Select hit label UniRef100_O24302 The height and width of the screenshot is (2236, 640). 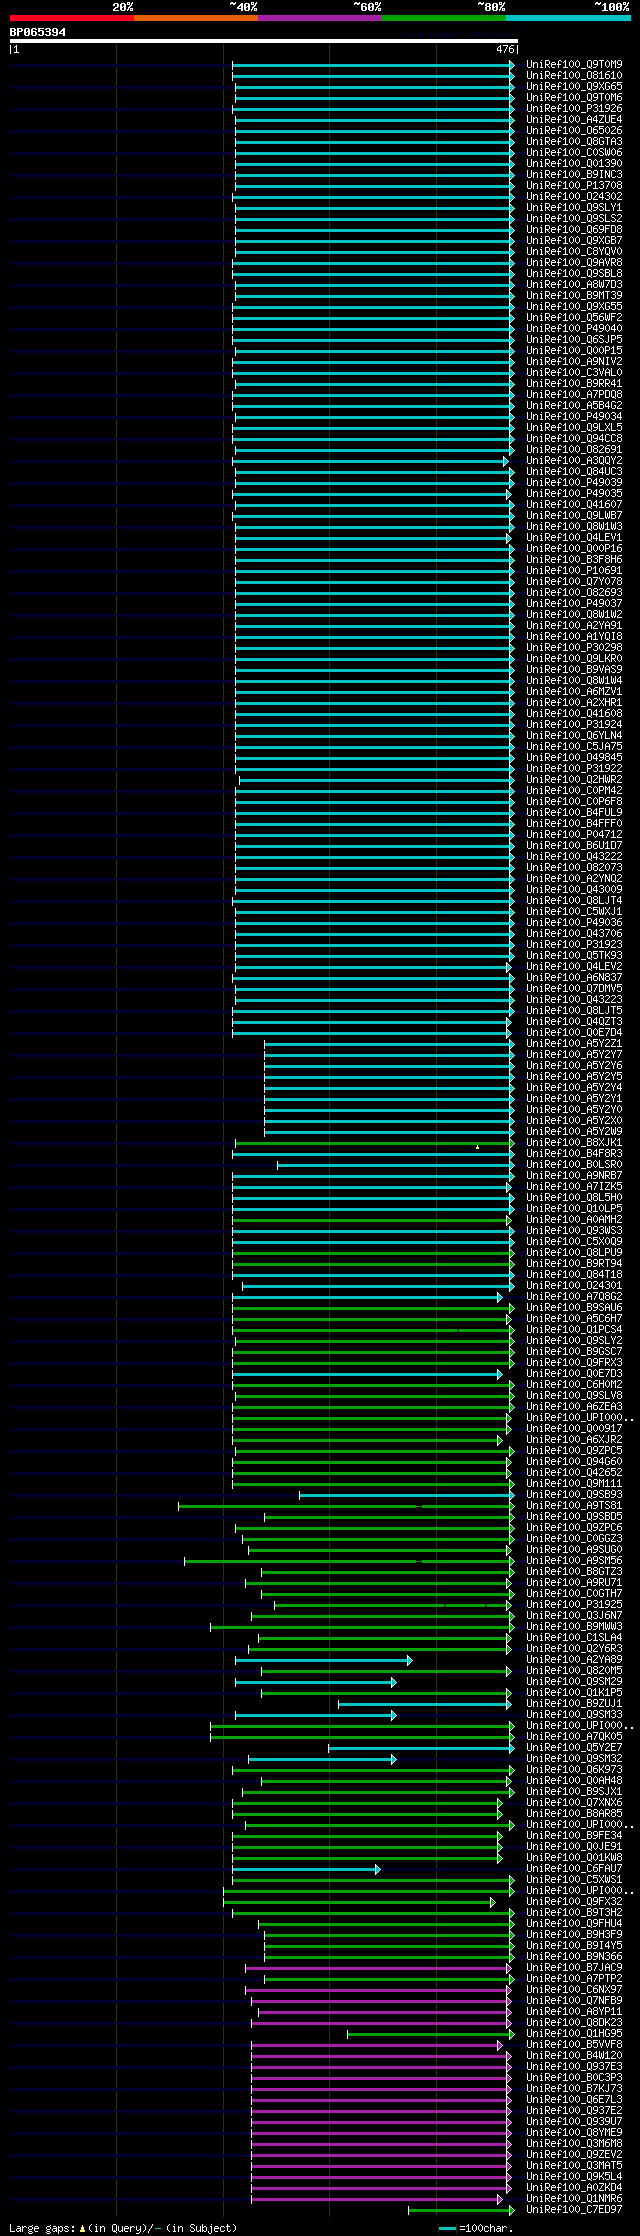(574, 196)
